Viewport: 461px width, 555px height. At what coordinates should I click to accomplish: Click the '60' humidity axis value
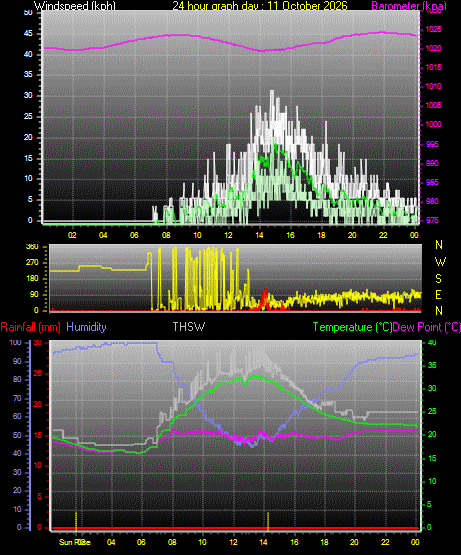tap(17, 417)
